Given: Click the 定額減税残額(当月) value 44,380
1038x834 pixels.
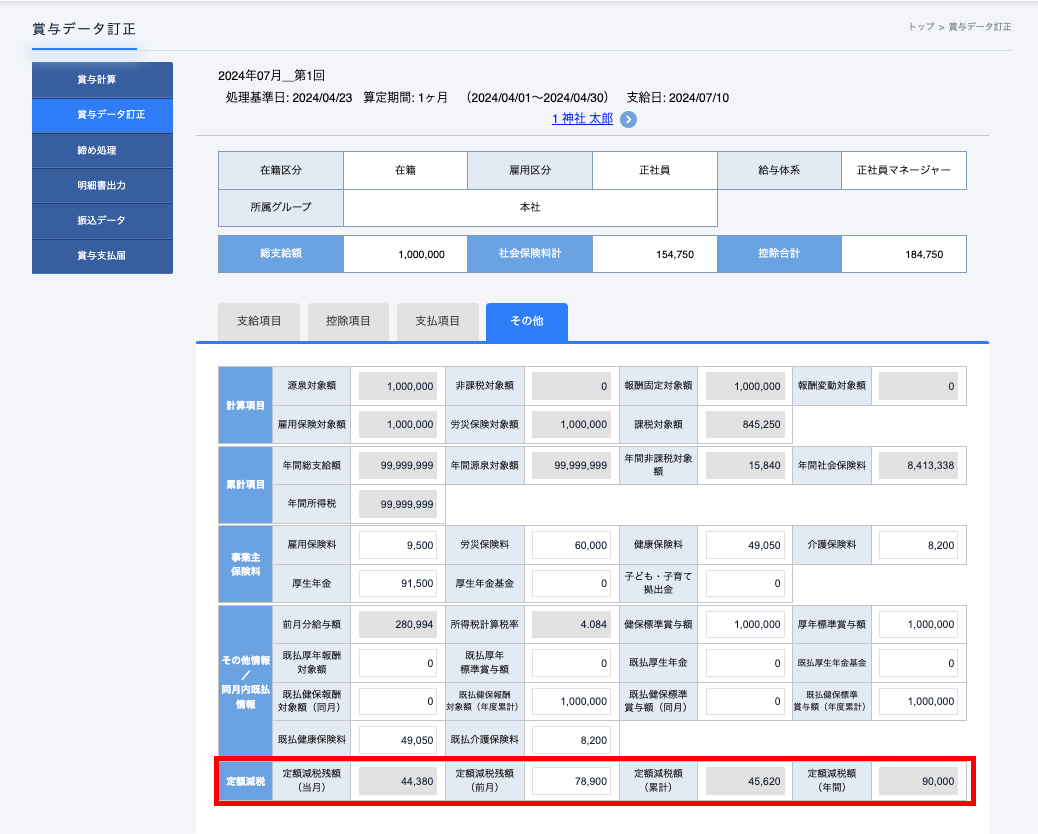Looking at the screenshot, I should click(398, 781).
